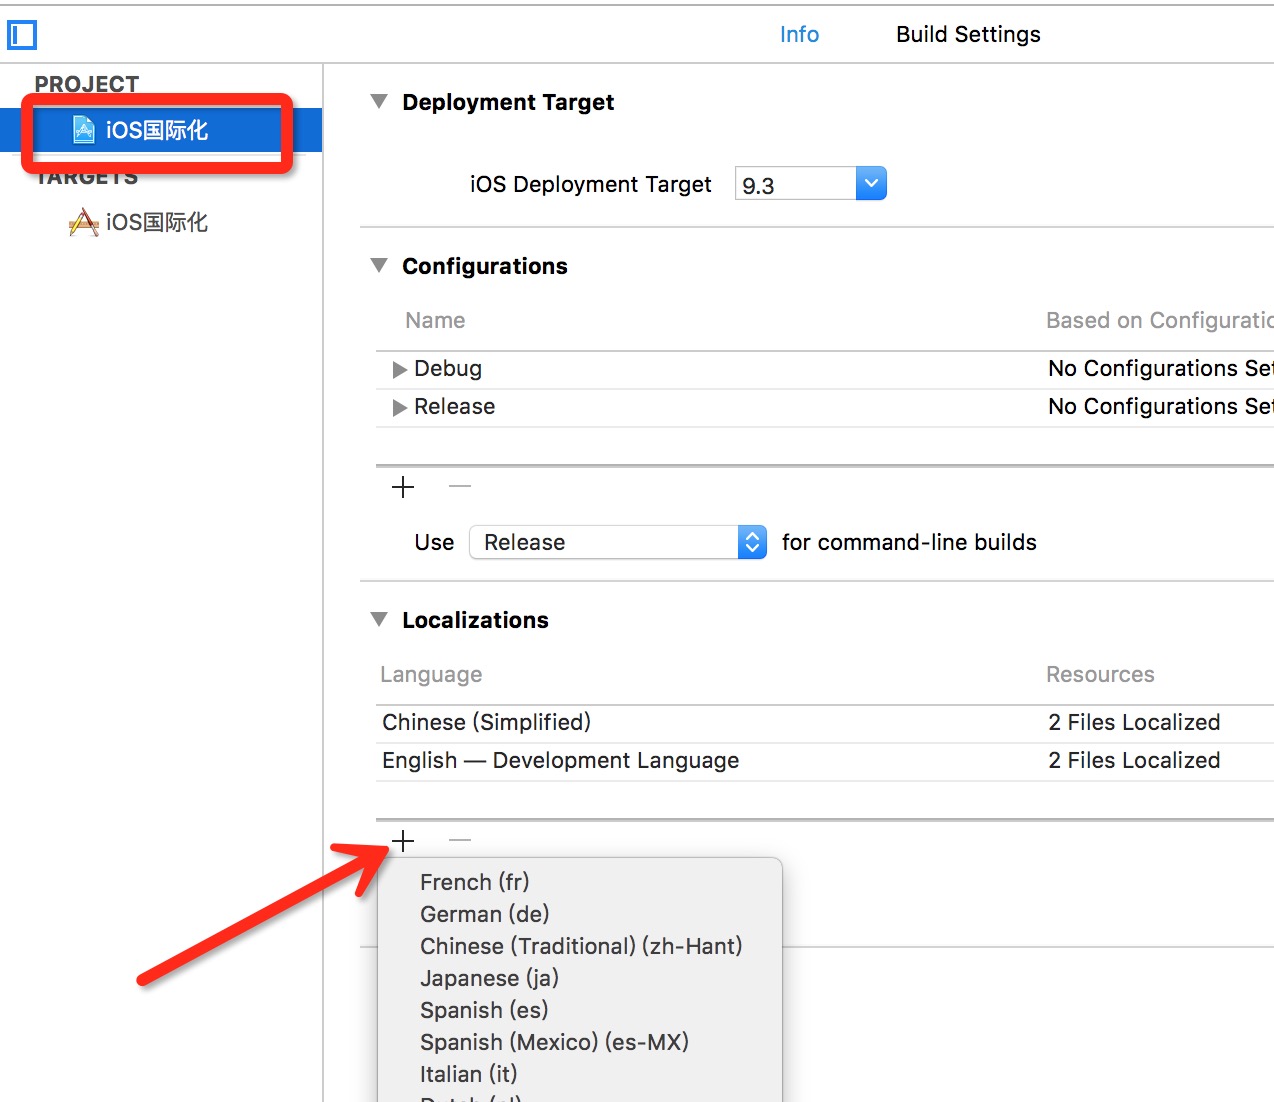
Task: Open iOS Deployment Target version dropdown
Action: 871,184
